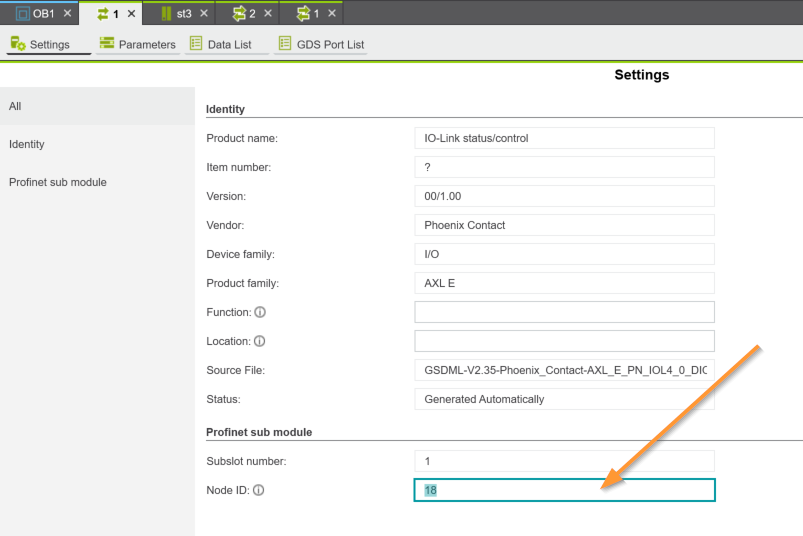Click the Parameters view icon
The width and height of the screenshot is (803, 536).
pyautogui.click(x=107, y=44)
